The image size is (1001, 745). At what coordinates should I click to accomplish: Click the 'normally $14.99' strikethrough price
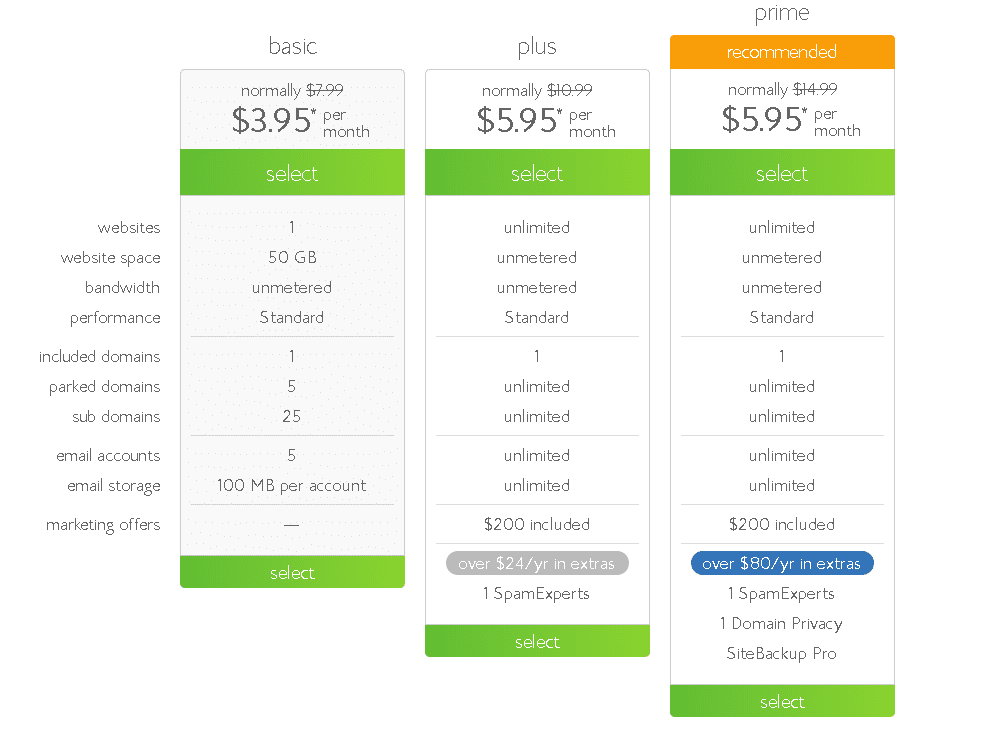[782, 89]
